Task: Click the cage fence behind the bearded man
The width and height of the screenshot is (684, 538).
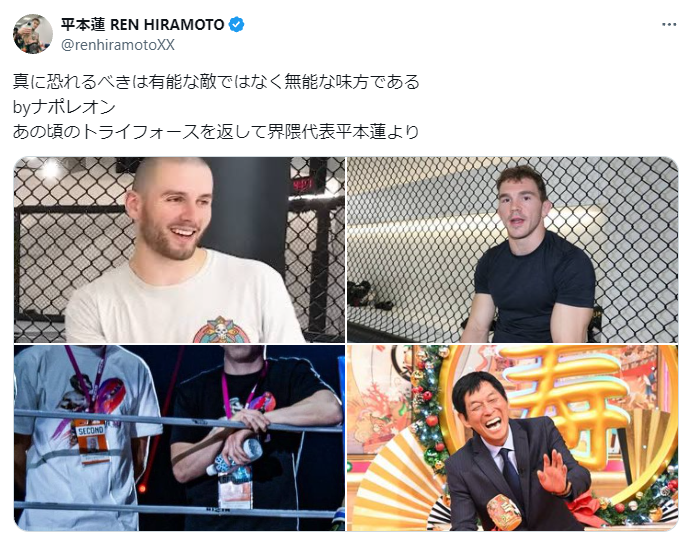Action: 70,244
